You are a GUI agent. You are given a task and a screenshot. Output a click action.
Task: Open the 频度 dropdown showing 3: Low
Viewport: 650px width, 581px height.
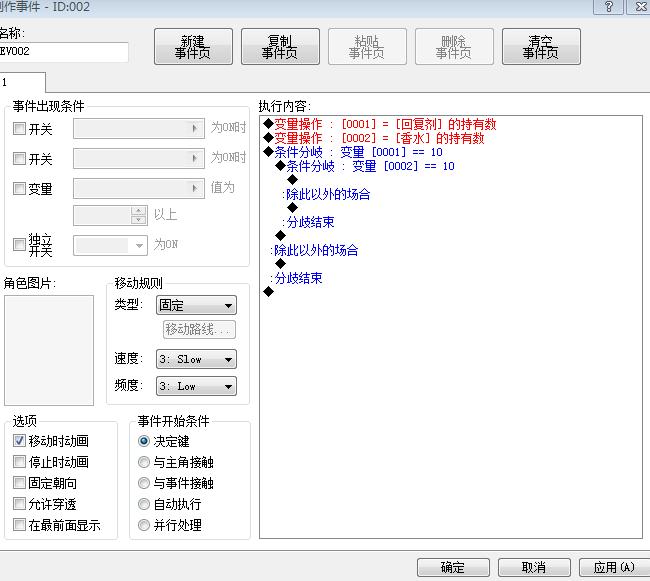[x=196, y=386]
